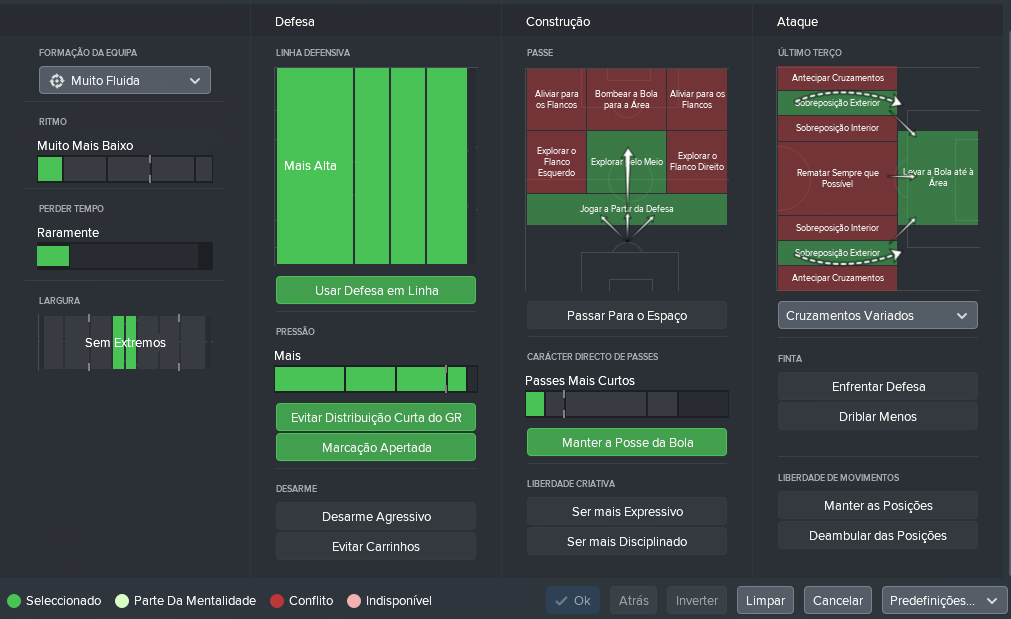Select Bombear a Bola para a Área zone

pyautogui.click(x=626, y=99)
